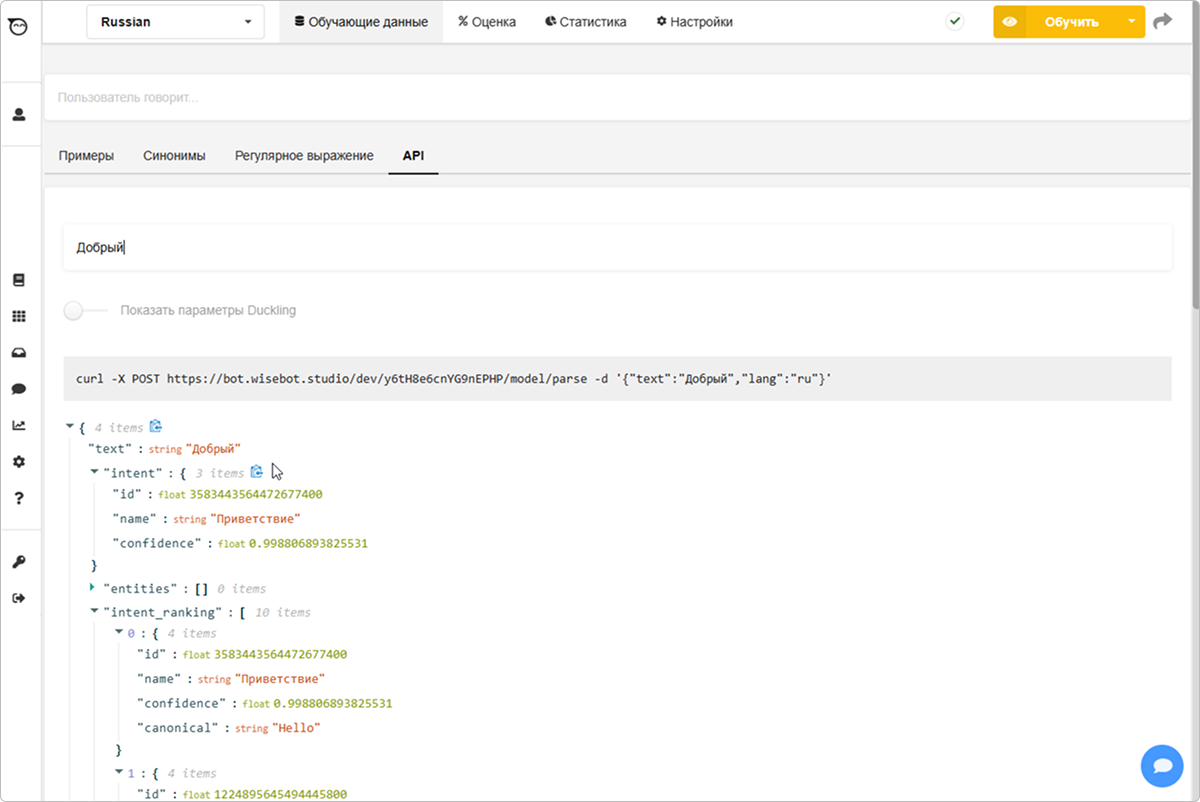
Task: Open the line chart analytics sidebar icon
Action: click(x=18, y=425)
